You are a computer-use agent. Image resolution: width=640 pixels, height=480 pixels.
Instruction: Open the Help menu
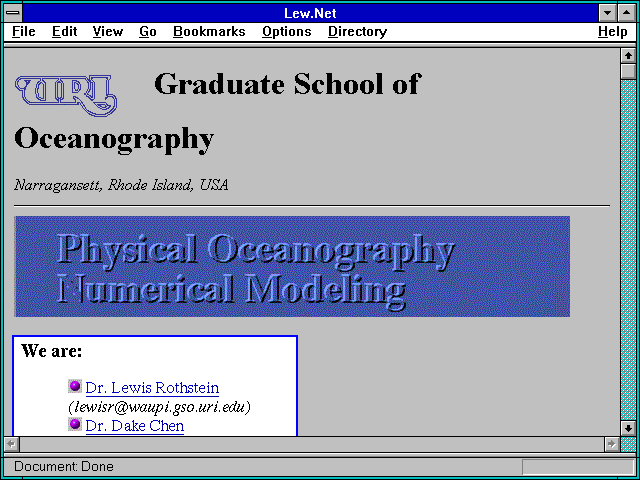(x=613, y=31)
